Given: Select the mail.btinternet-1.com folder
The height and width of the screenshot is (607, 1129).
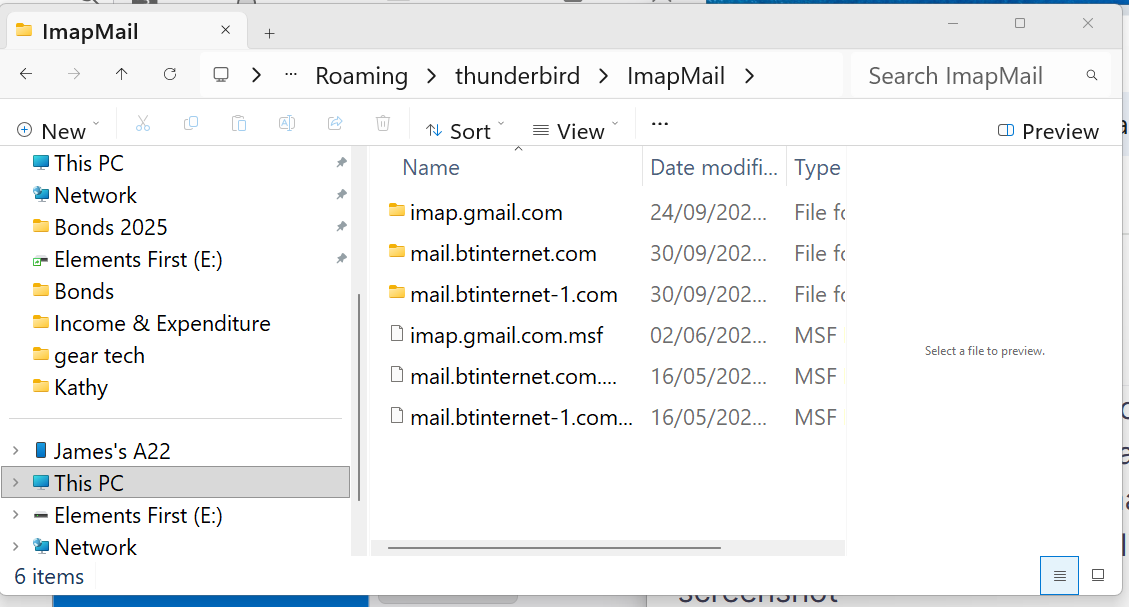Looking at the screenshot, I should (503, 294).
